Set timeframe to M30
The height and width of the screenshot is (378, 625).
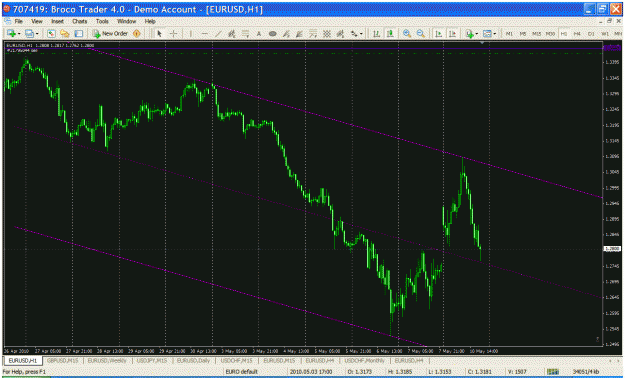click(x=550, y=34)
